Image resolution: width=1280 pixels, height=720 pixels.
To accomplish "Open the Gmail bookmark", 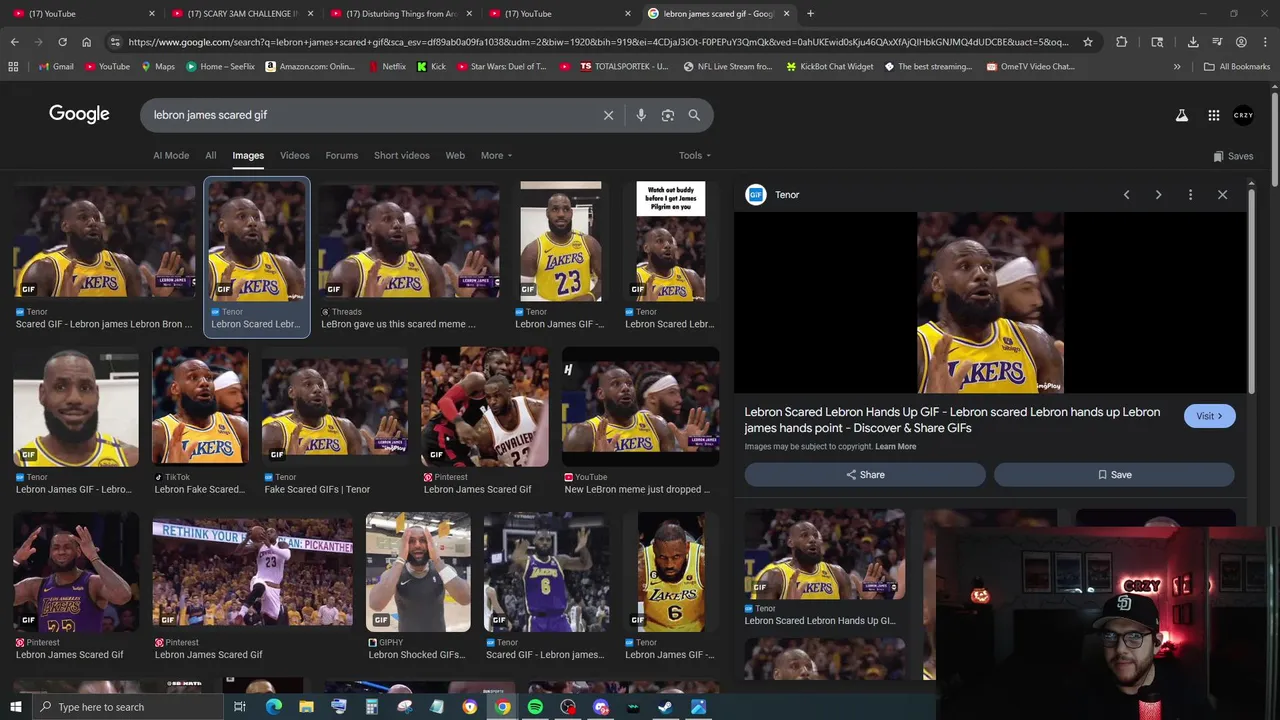I will pos(55,67).
